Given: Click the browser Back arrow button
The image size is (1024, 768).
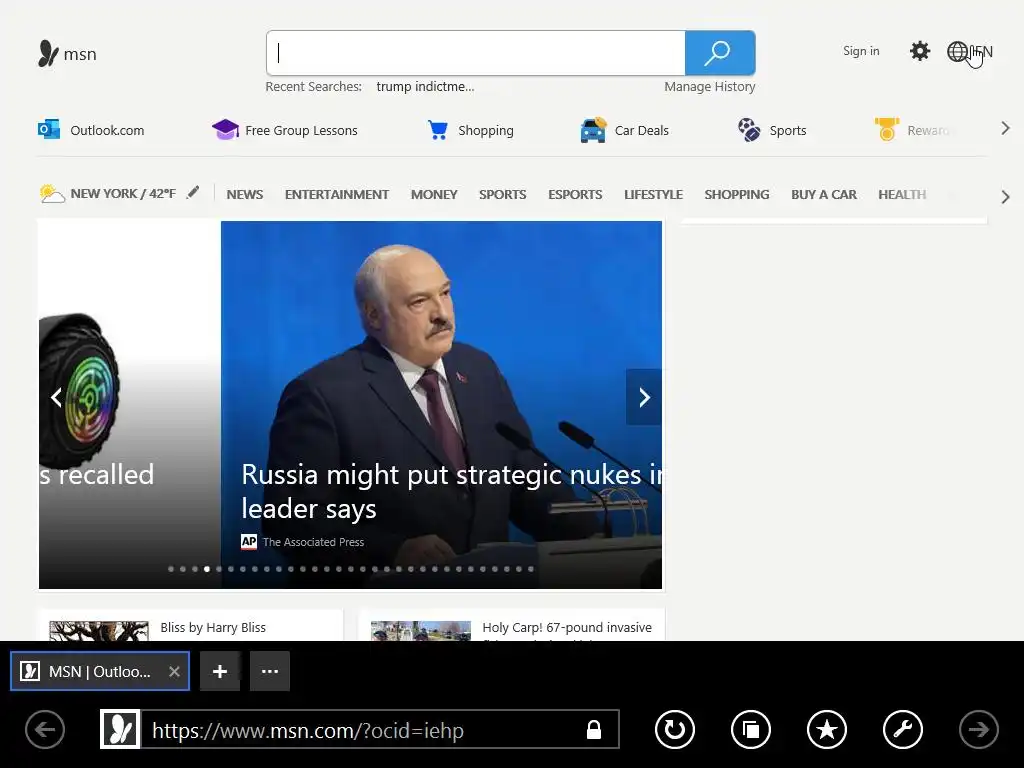Looking at the screenshot, I should coord(45,729).
